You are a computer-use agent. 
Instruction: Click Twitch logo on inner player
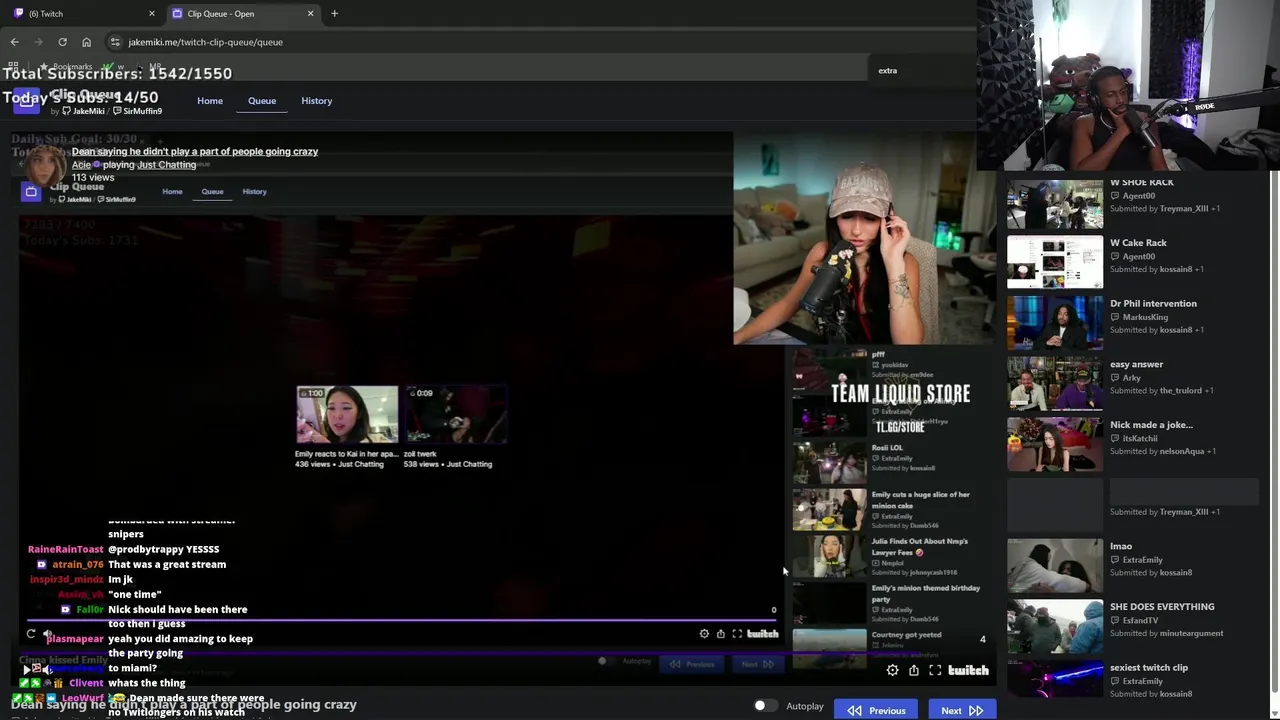(762, 633)
